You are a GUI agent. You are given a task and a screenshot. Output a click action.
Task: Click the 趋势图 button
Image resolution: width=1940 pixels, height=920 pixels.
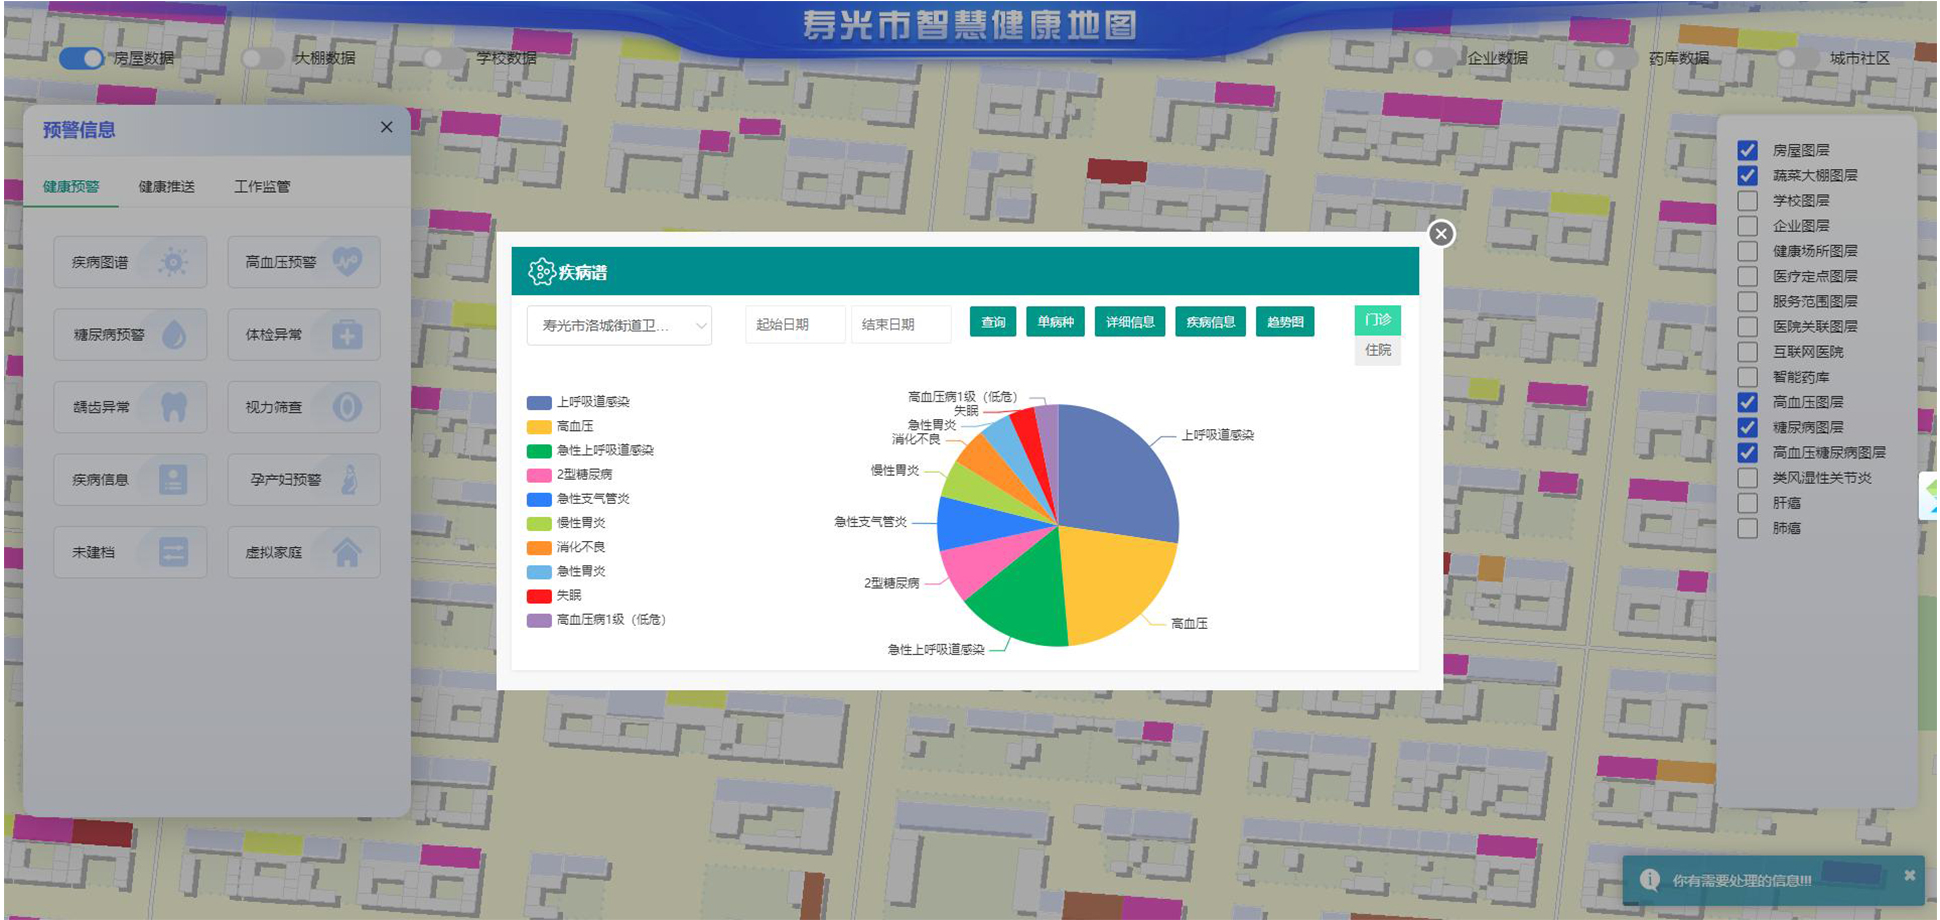pyautogui.click(x=1284, y=322)
